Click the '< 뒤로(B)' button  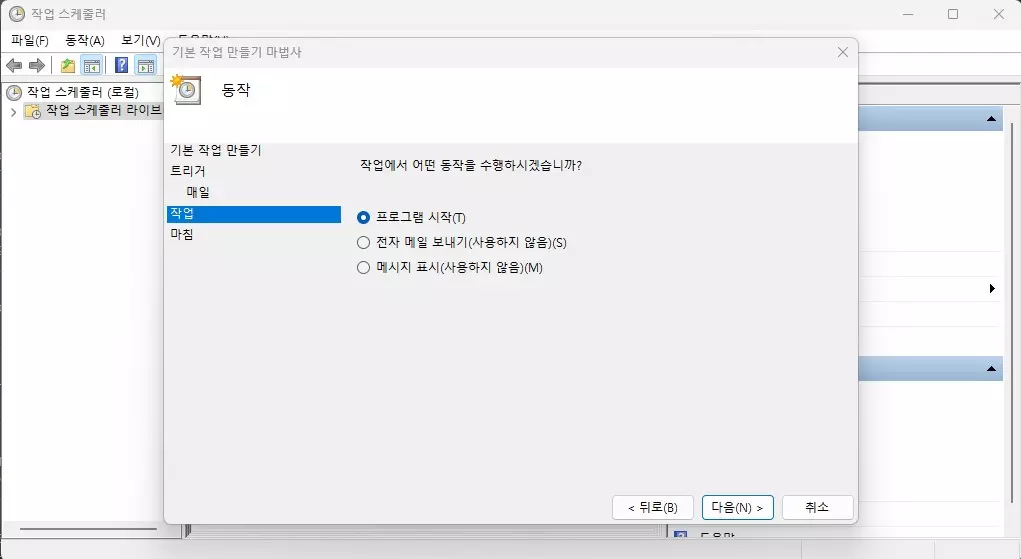click(652, 508)
